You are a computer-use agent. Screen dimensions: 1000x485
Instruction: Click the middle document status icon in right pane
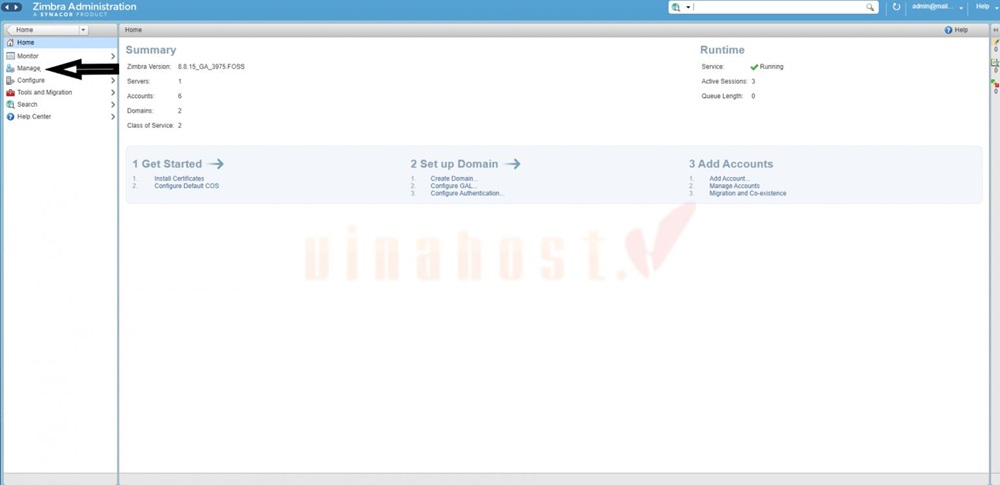[995, 63]
